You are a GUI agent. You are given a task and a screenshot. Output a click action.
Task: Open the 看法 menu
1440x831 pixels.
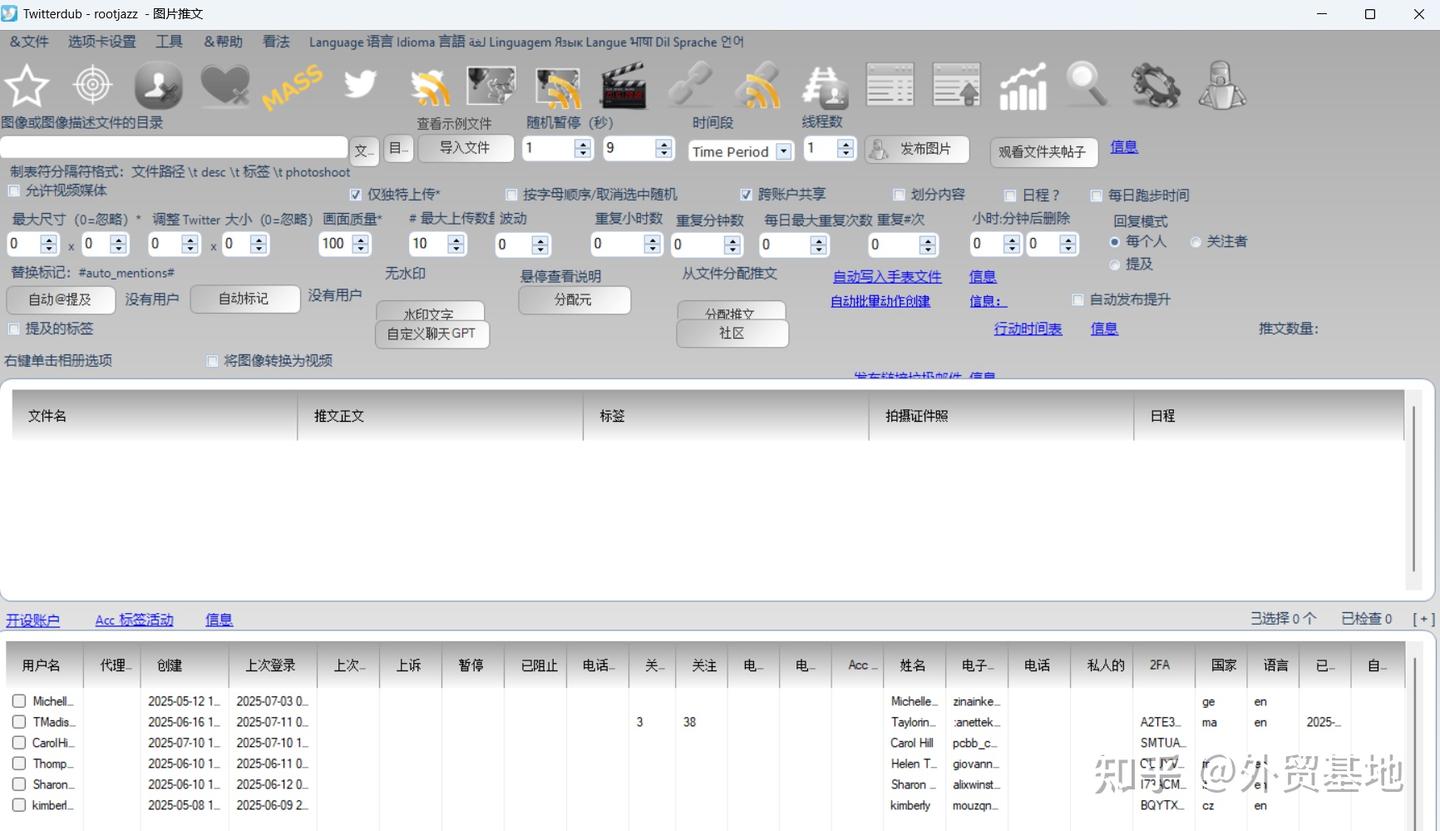pos(276,42)
